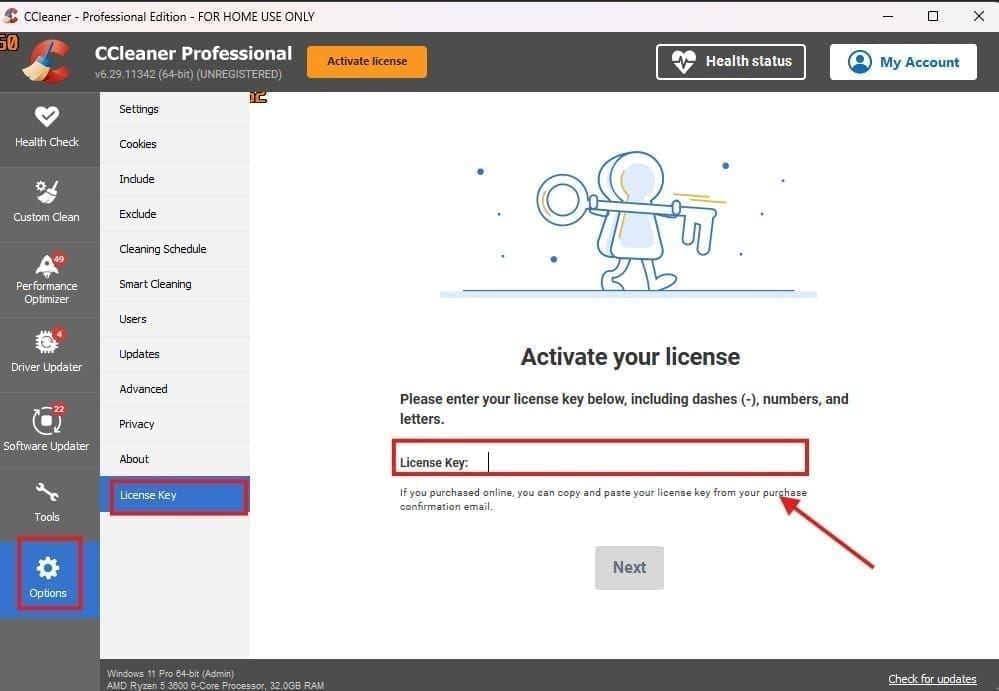Focus the License Key input field
999x691 pixels.
(x=640, y=461)
